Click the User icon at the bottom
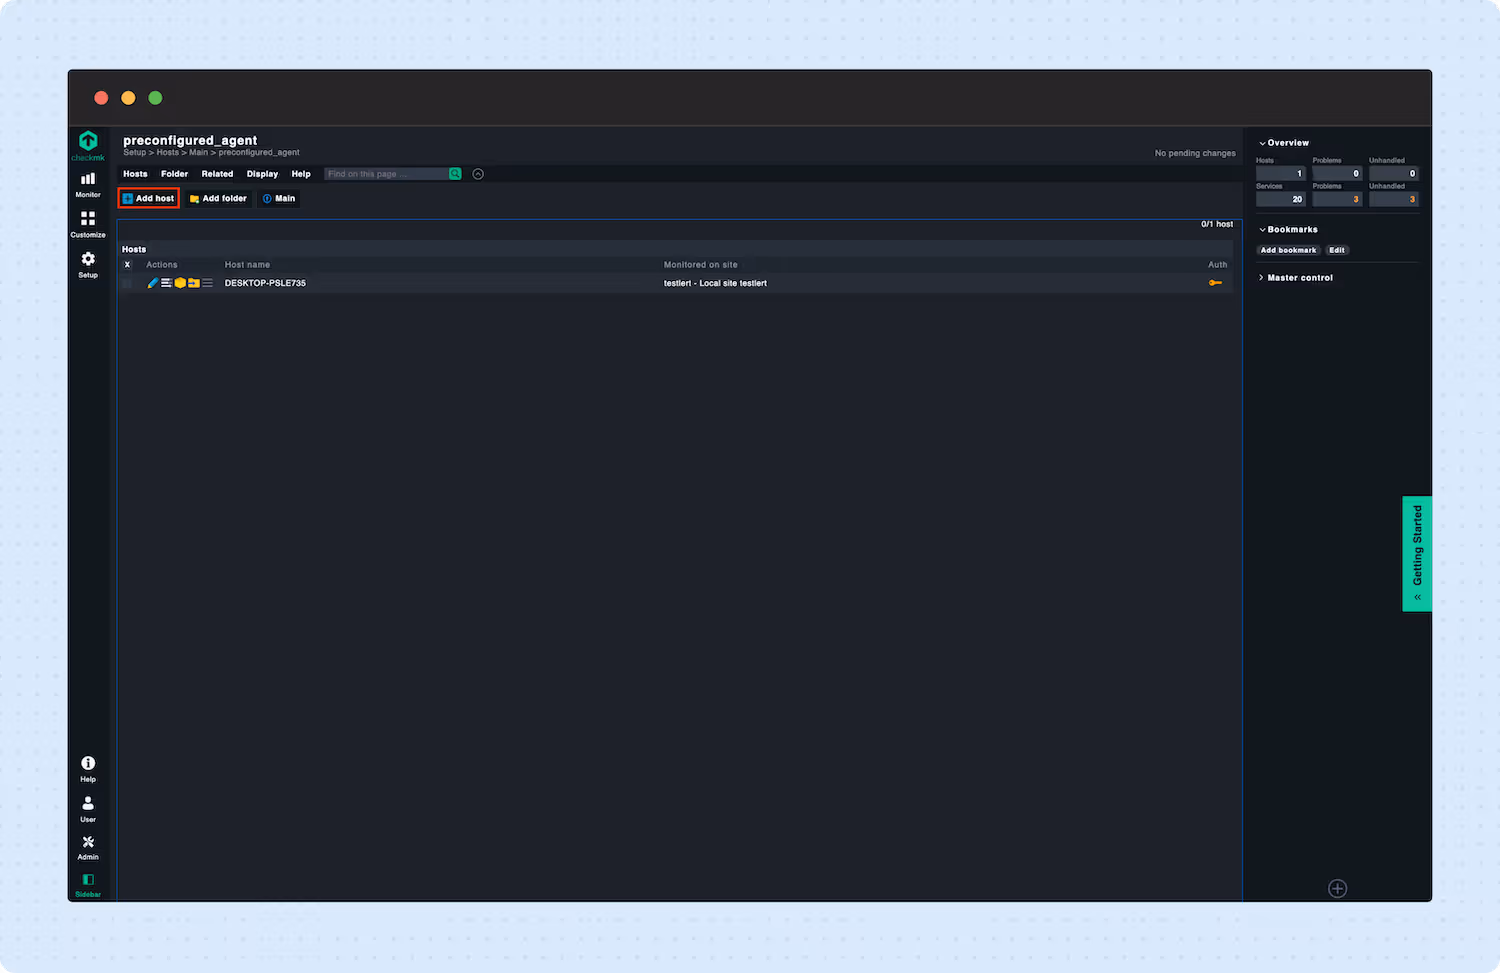Viewport: 1500px width, 973px height. point(87,805)
